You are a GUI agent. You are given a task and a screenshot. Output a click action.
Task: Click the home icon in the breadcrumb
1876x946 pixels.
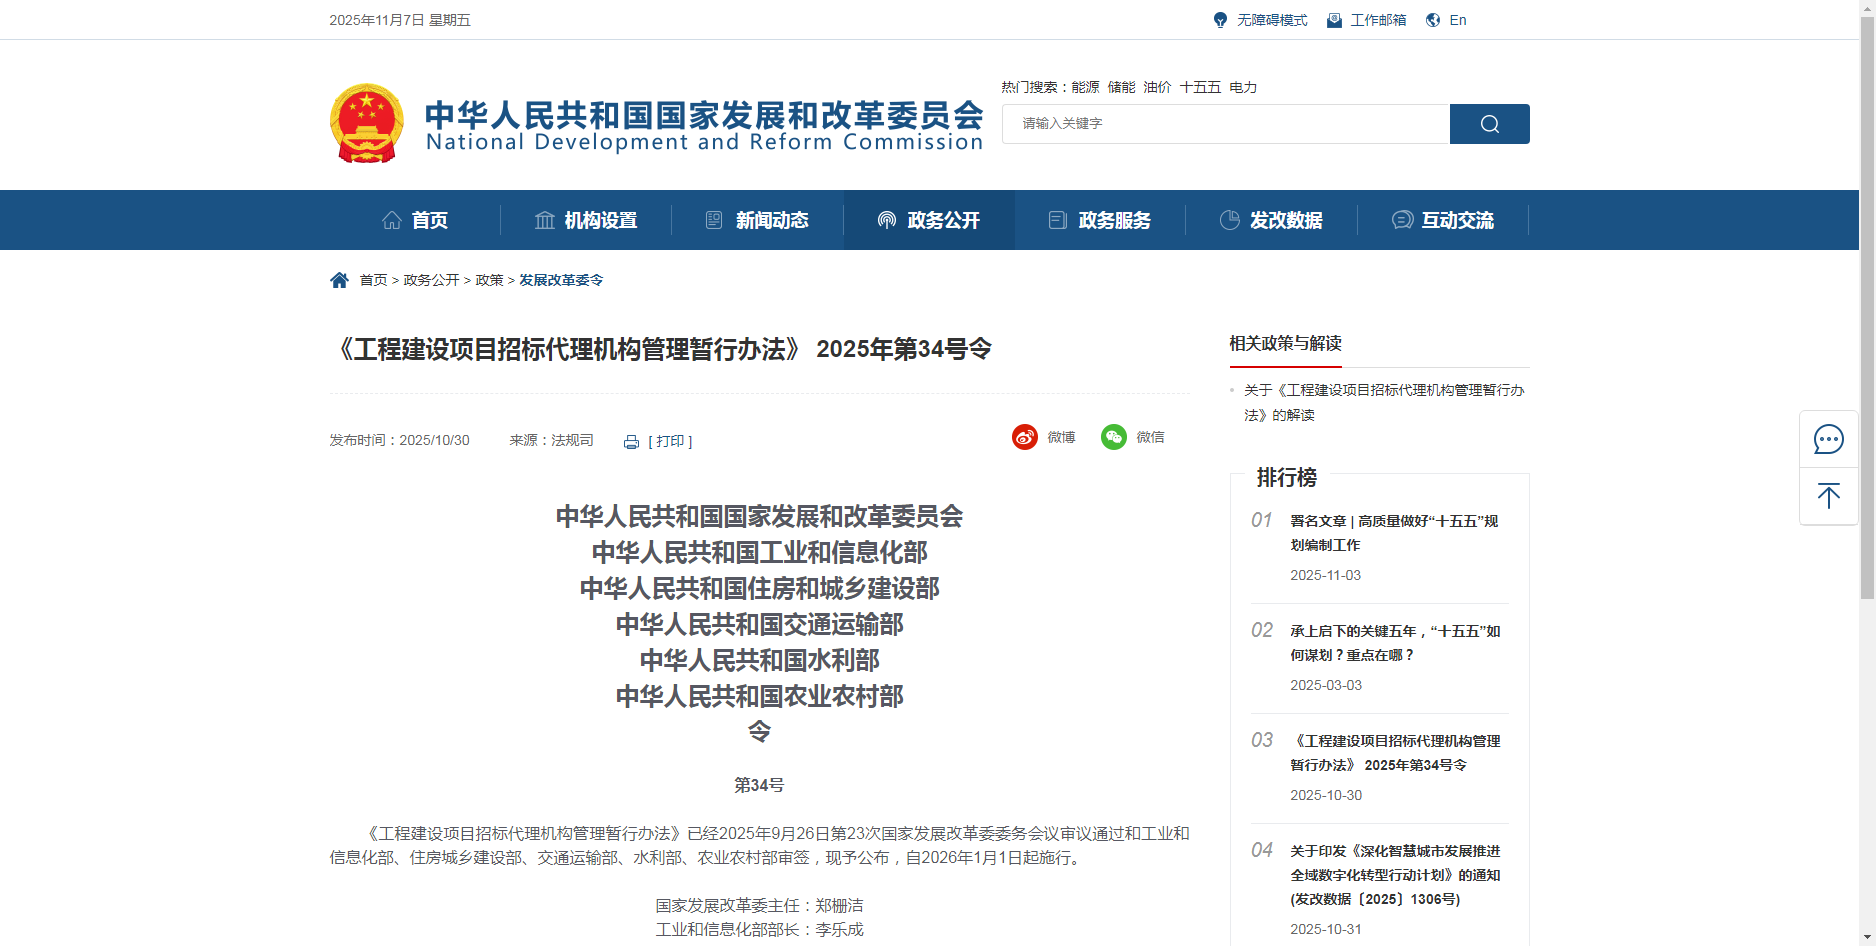point(339,279)
